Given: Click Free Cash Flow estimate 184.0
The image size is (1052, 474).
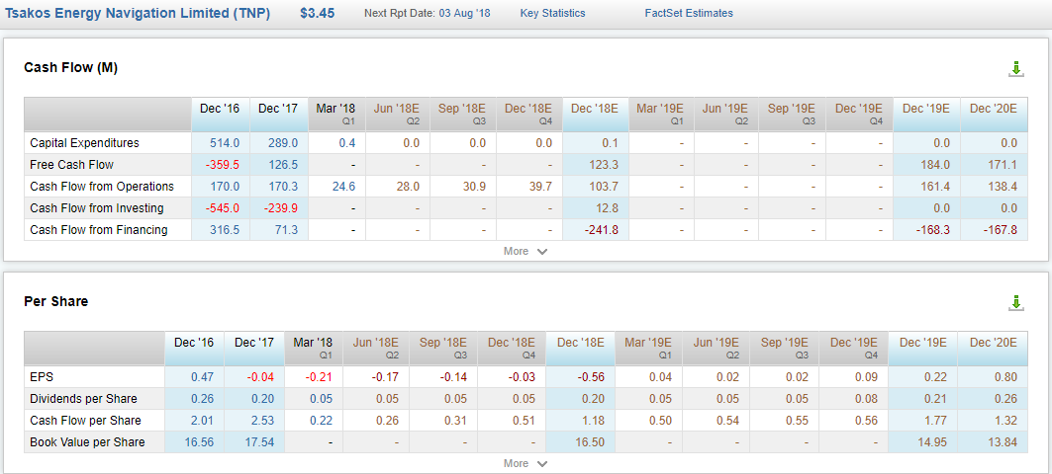Looking at the screenshot, I should [936, 164].
